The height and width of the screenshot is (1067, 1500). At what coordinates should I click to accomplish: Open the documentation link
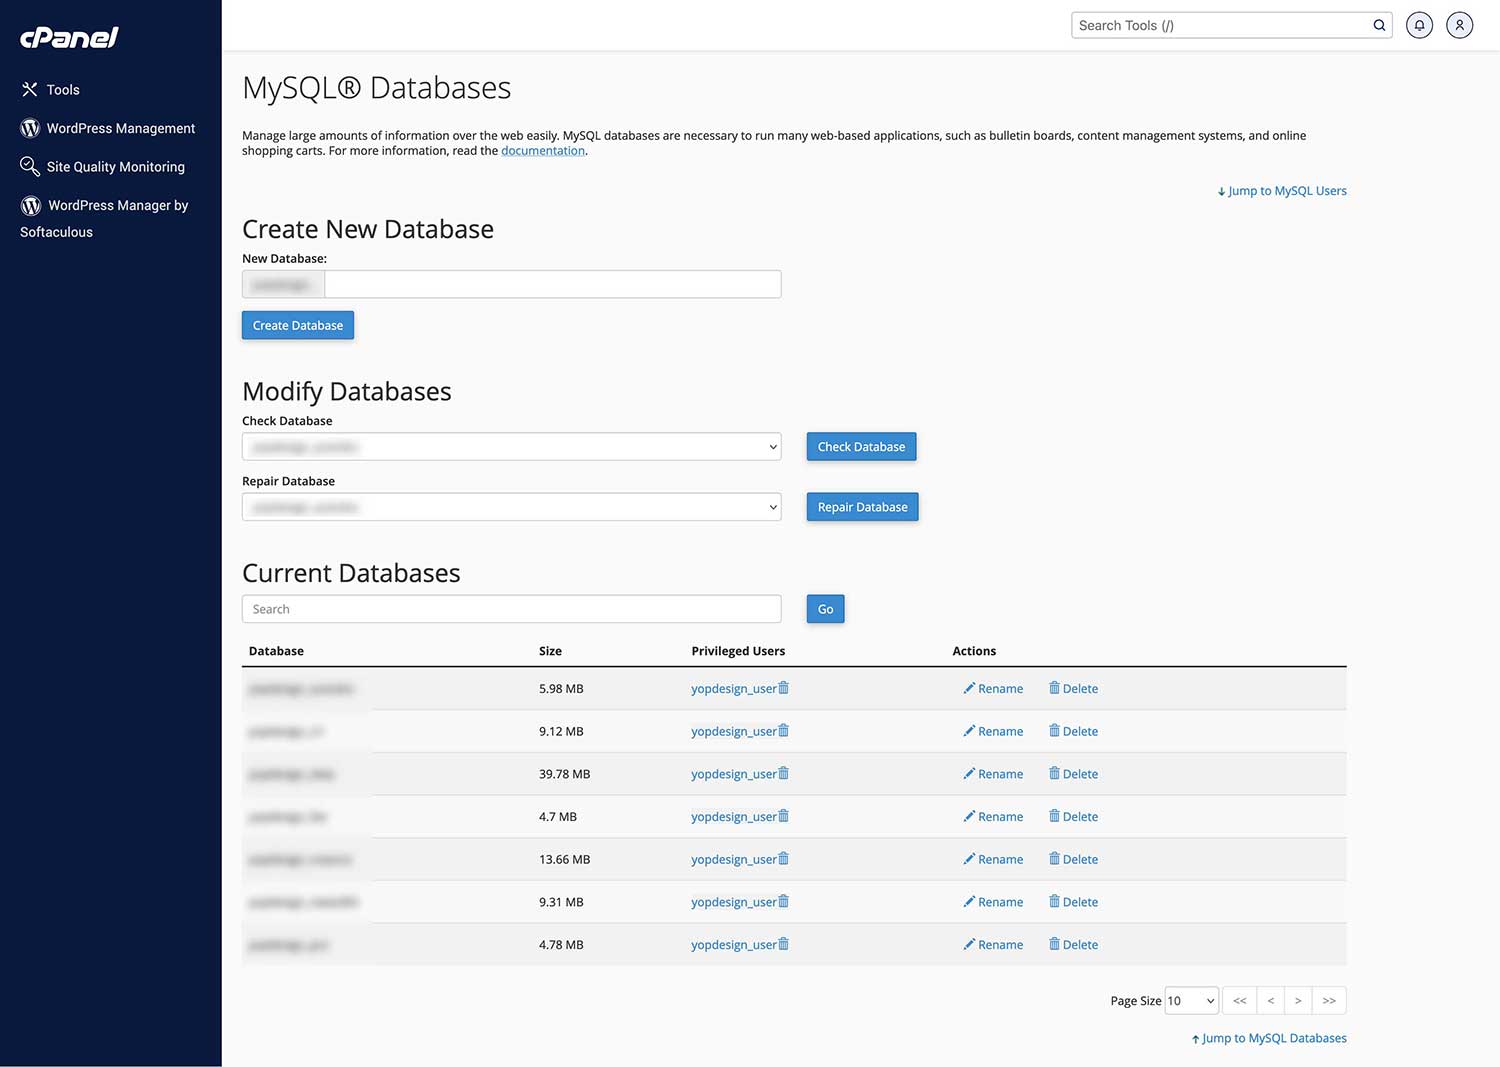[543, 151]
